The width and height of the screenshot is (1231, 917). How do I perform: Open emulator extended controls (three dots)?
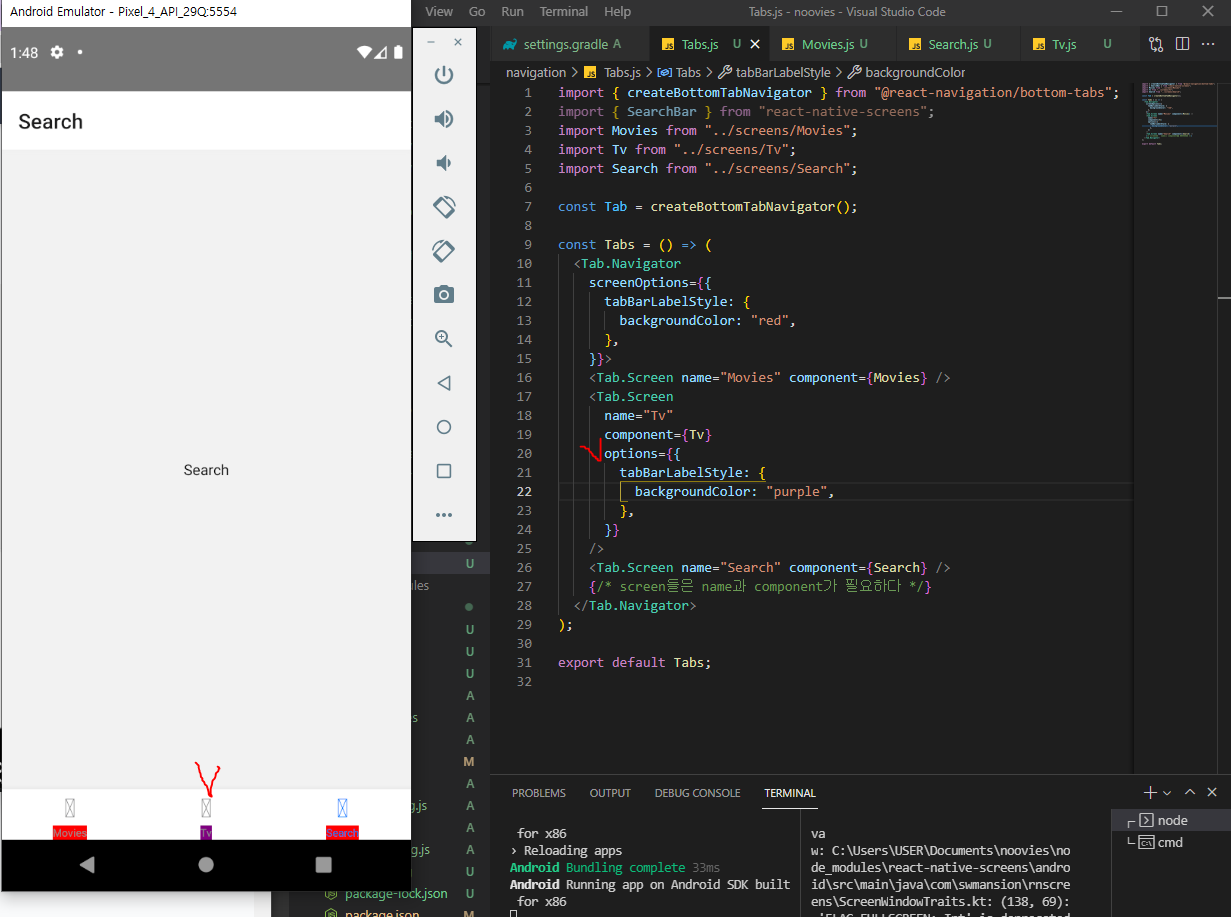tap(444, 515)
